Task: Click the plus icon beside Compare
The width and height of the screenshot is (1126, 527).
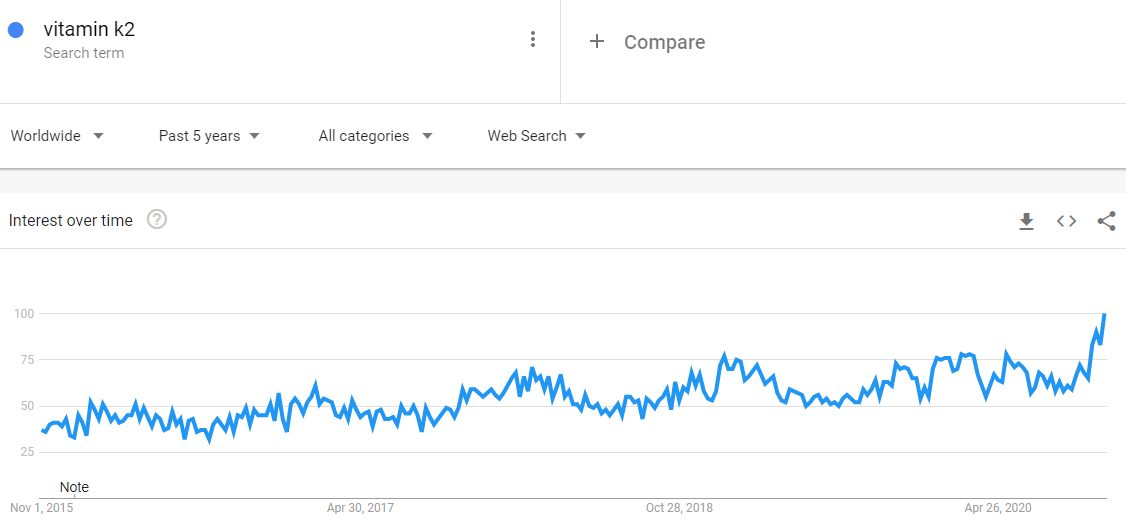Action: 596,42
